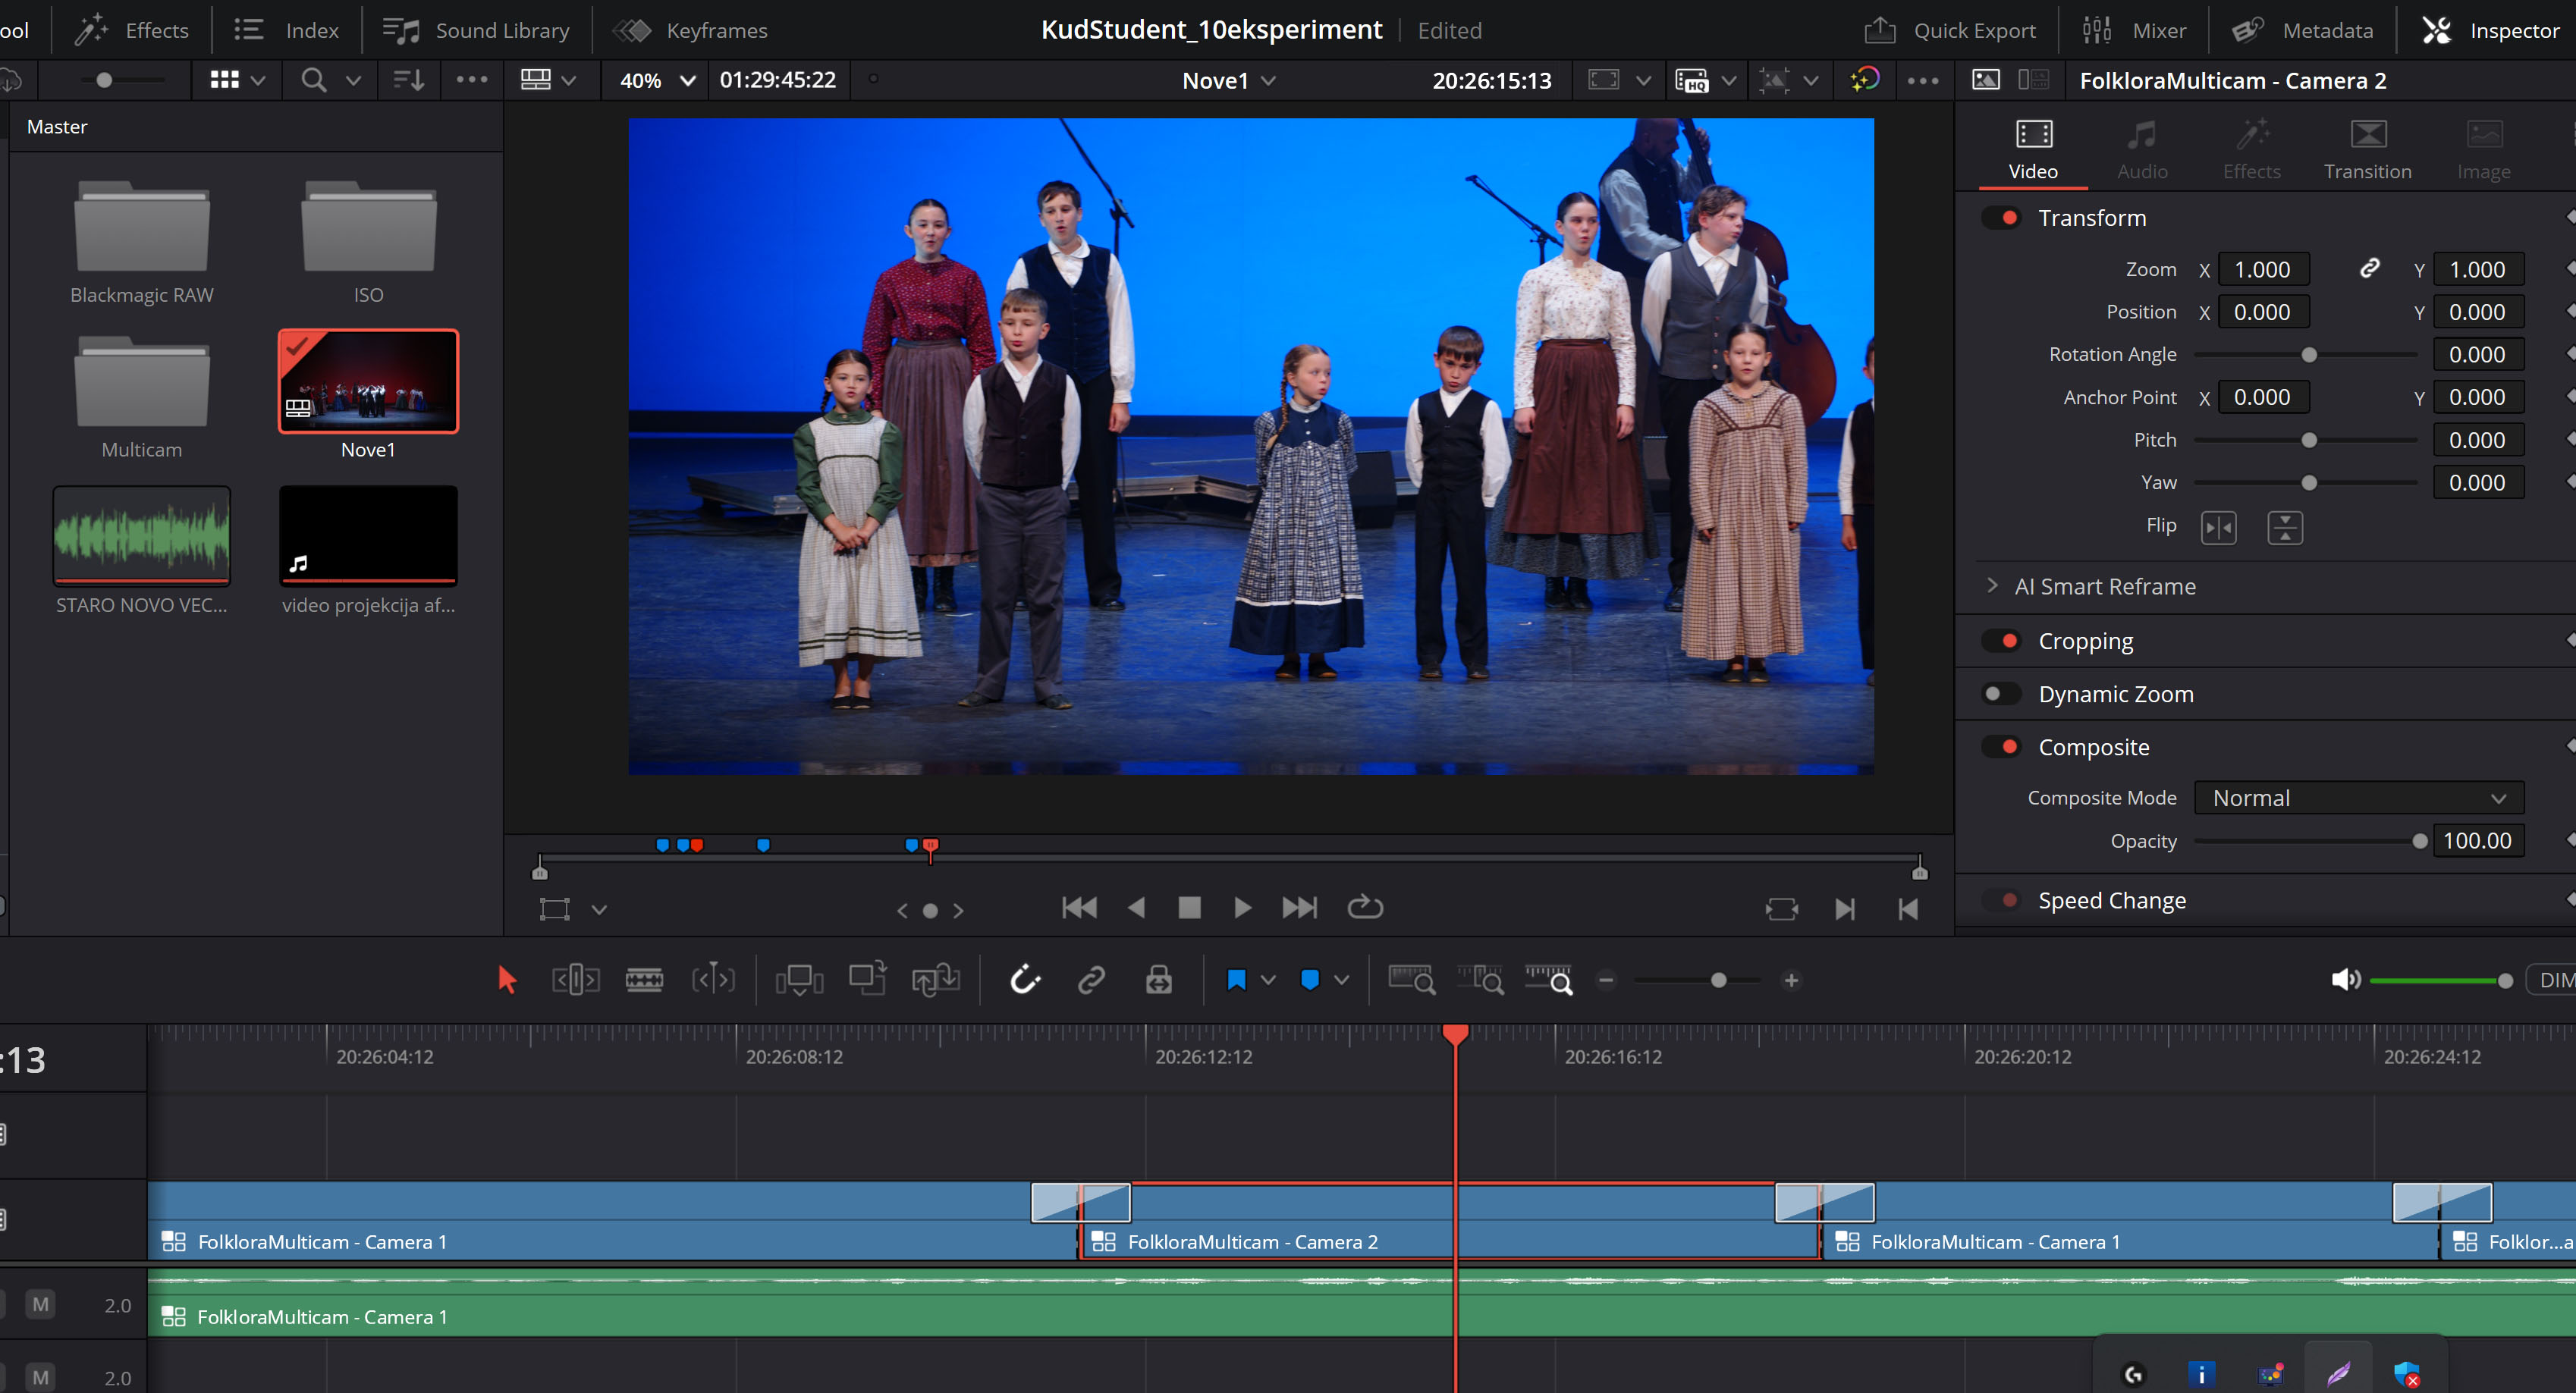Click the Detail Zoom icon
Image resolution: width=2576 pixels, height=1393 pixels.
tap(1481, 980)
